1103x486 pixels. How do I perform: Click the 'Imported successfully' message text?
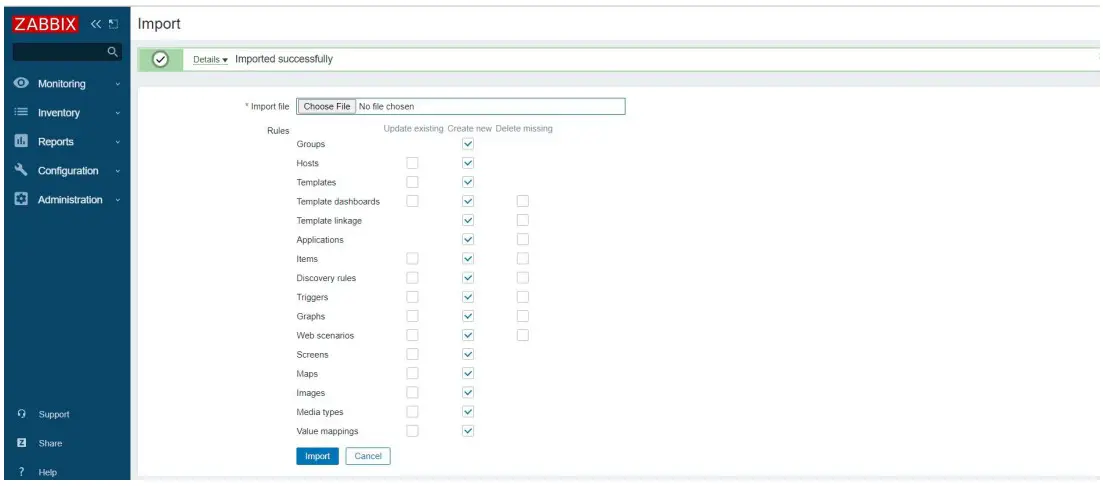point(283,59)
